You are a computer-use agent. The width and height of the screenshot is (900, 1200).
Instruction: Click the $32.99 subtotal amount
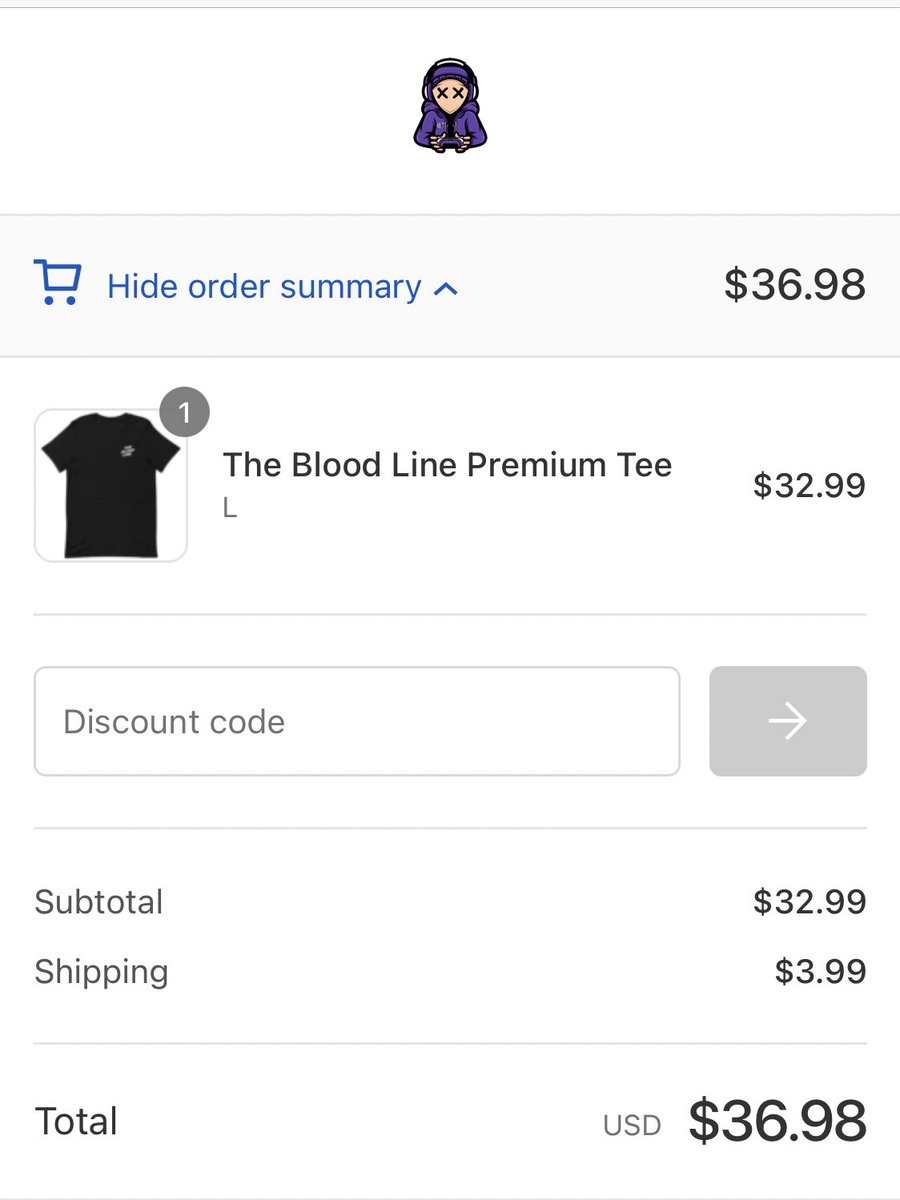809,902
